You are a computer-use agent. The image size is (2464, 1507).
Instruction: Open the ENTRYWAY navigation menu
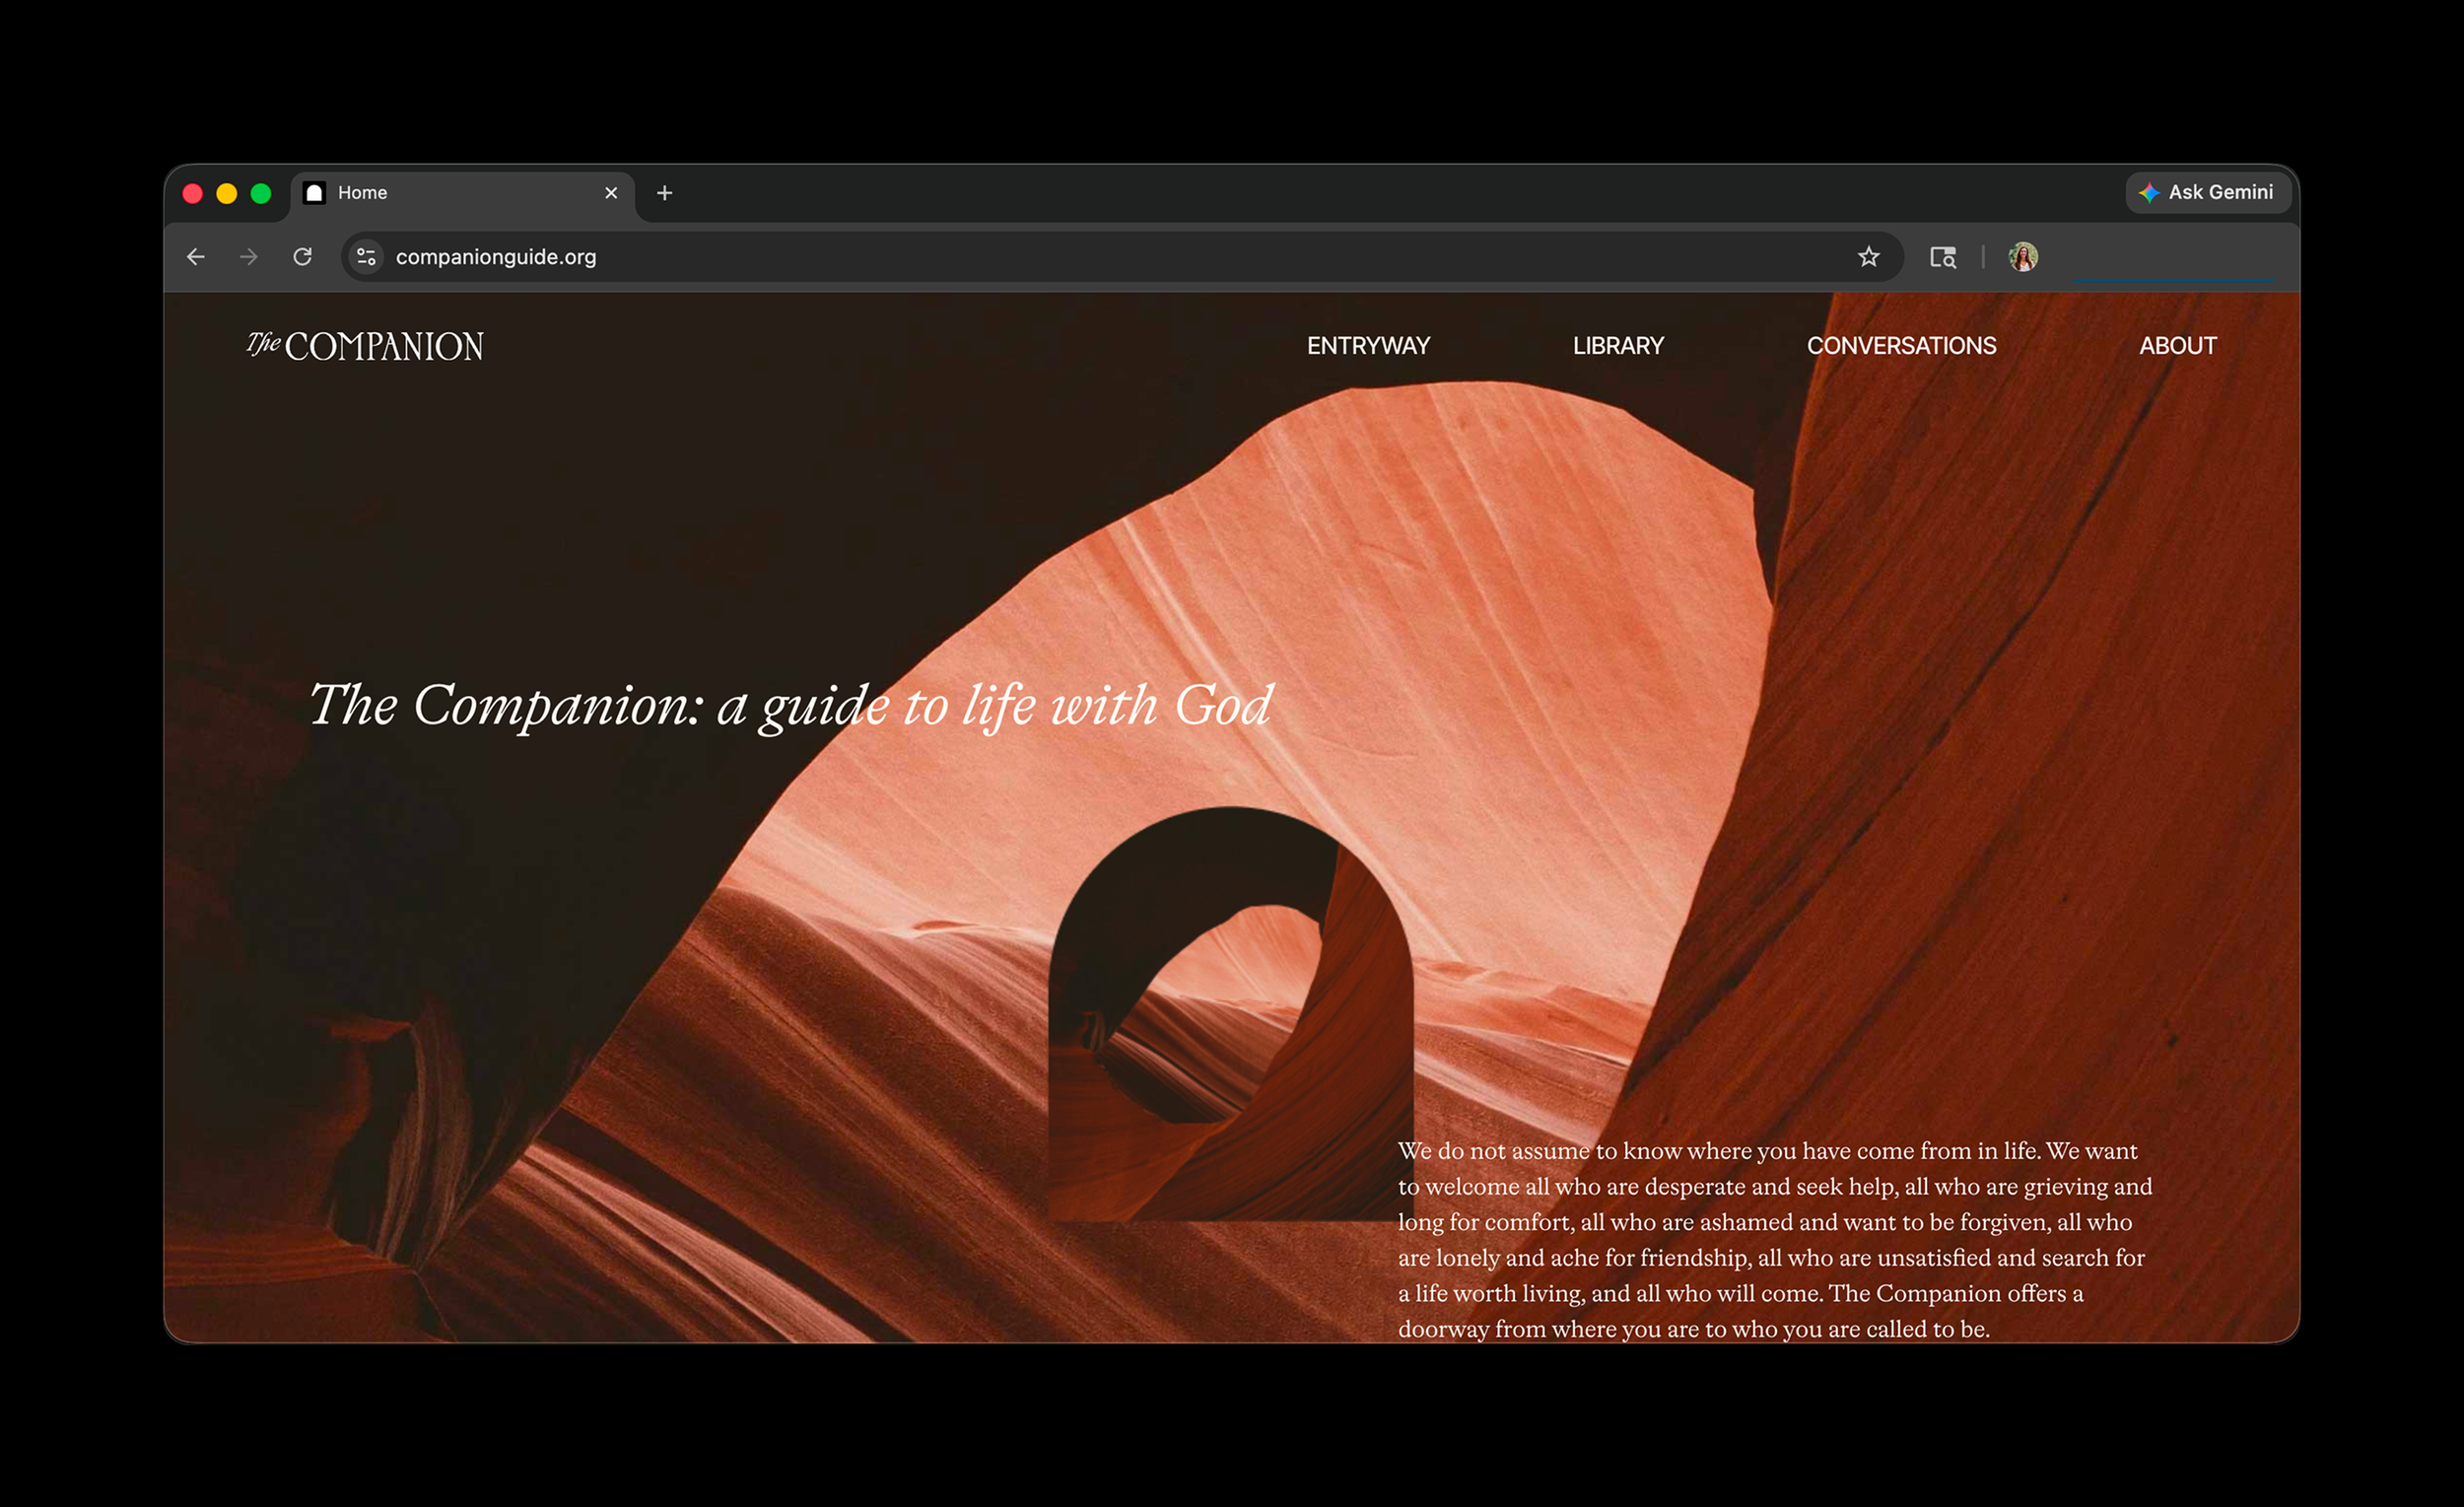click(x=1368, y=345)
